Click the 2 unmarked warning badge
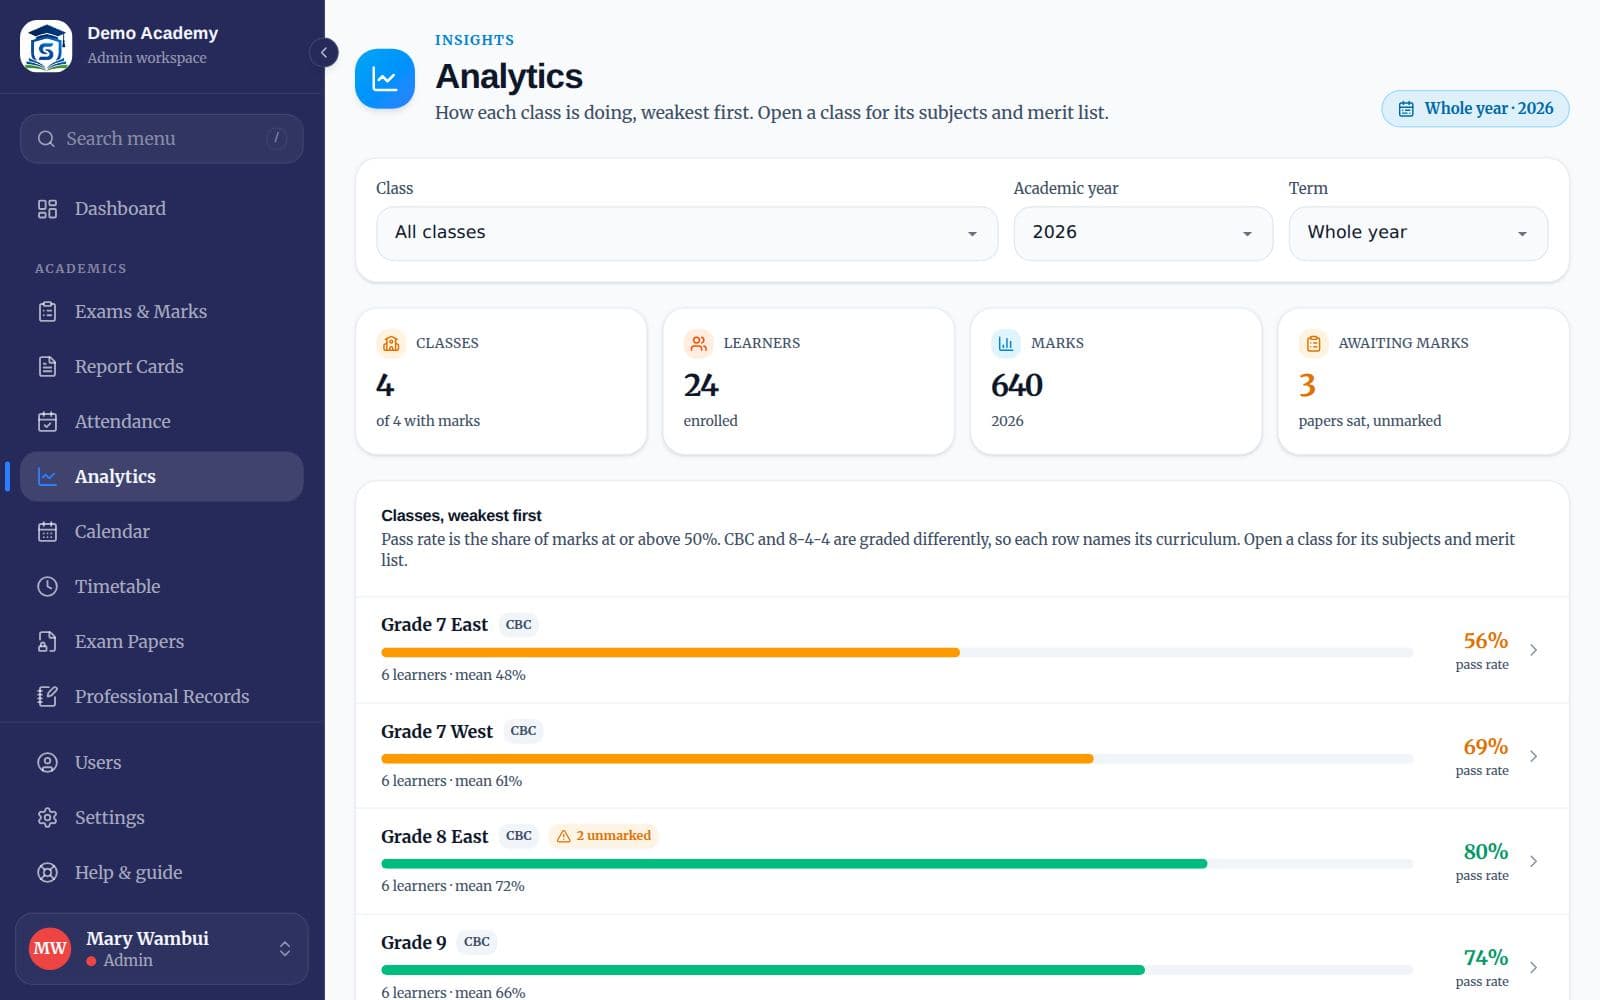1600x1000 pixels. [x=604, y=836]
